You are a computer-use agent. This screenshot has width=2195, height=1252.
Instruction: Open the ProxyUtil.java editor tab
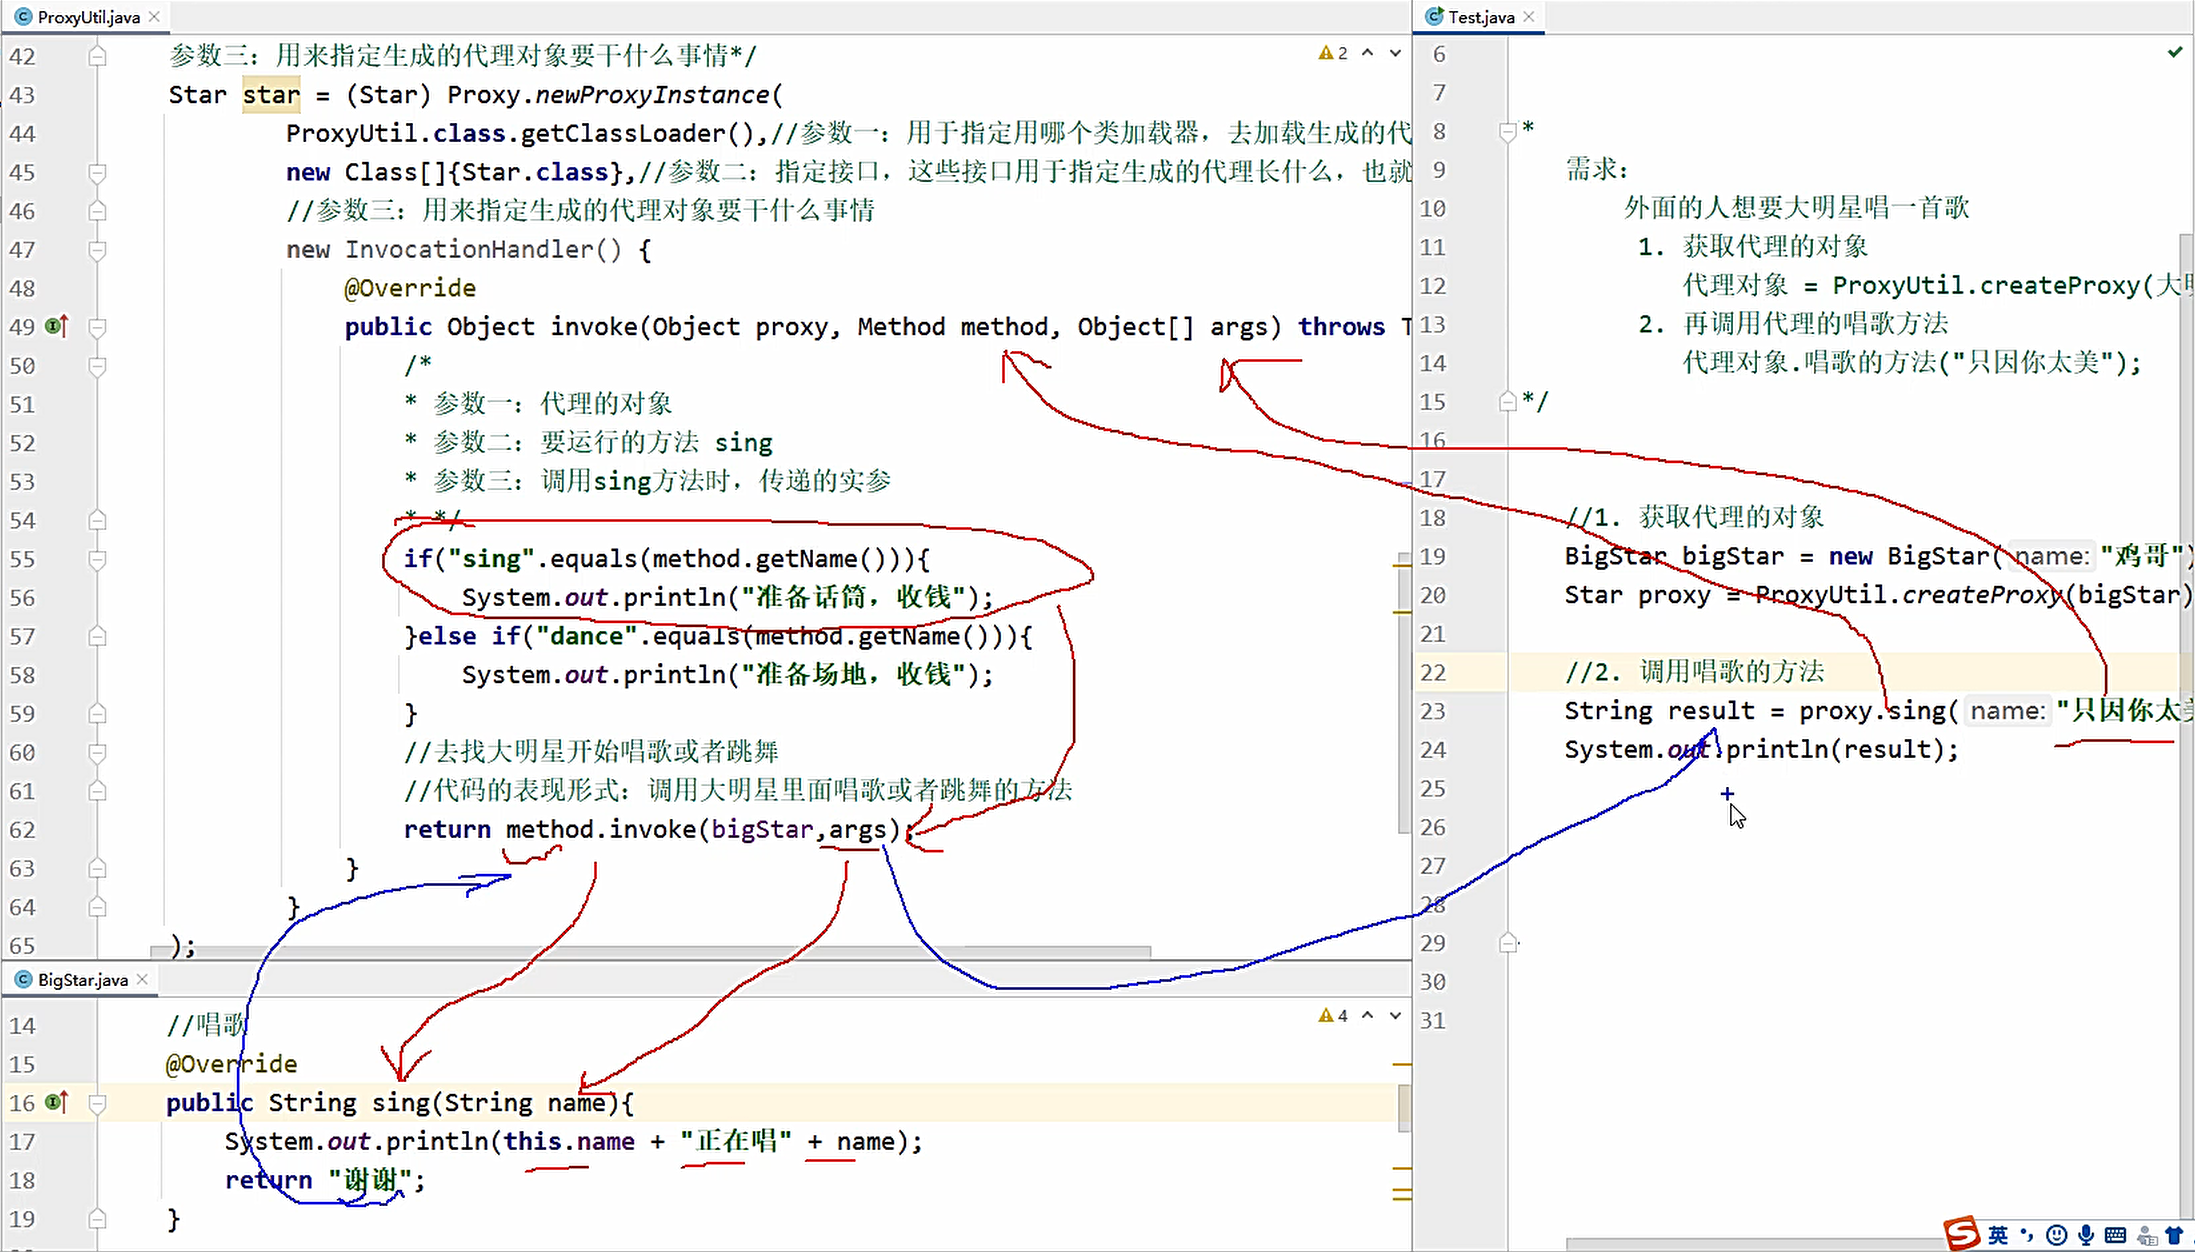coord(87,17)
